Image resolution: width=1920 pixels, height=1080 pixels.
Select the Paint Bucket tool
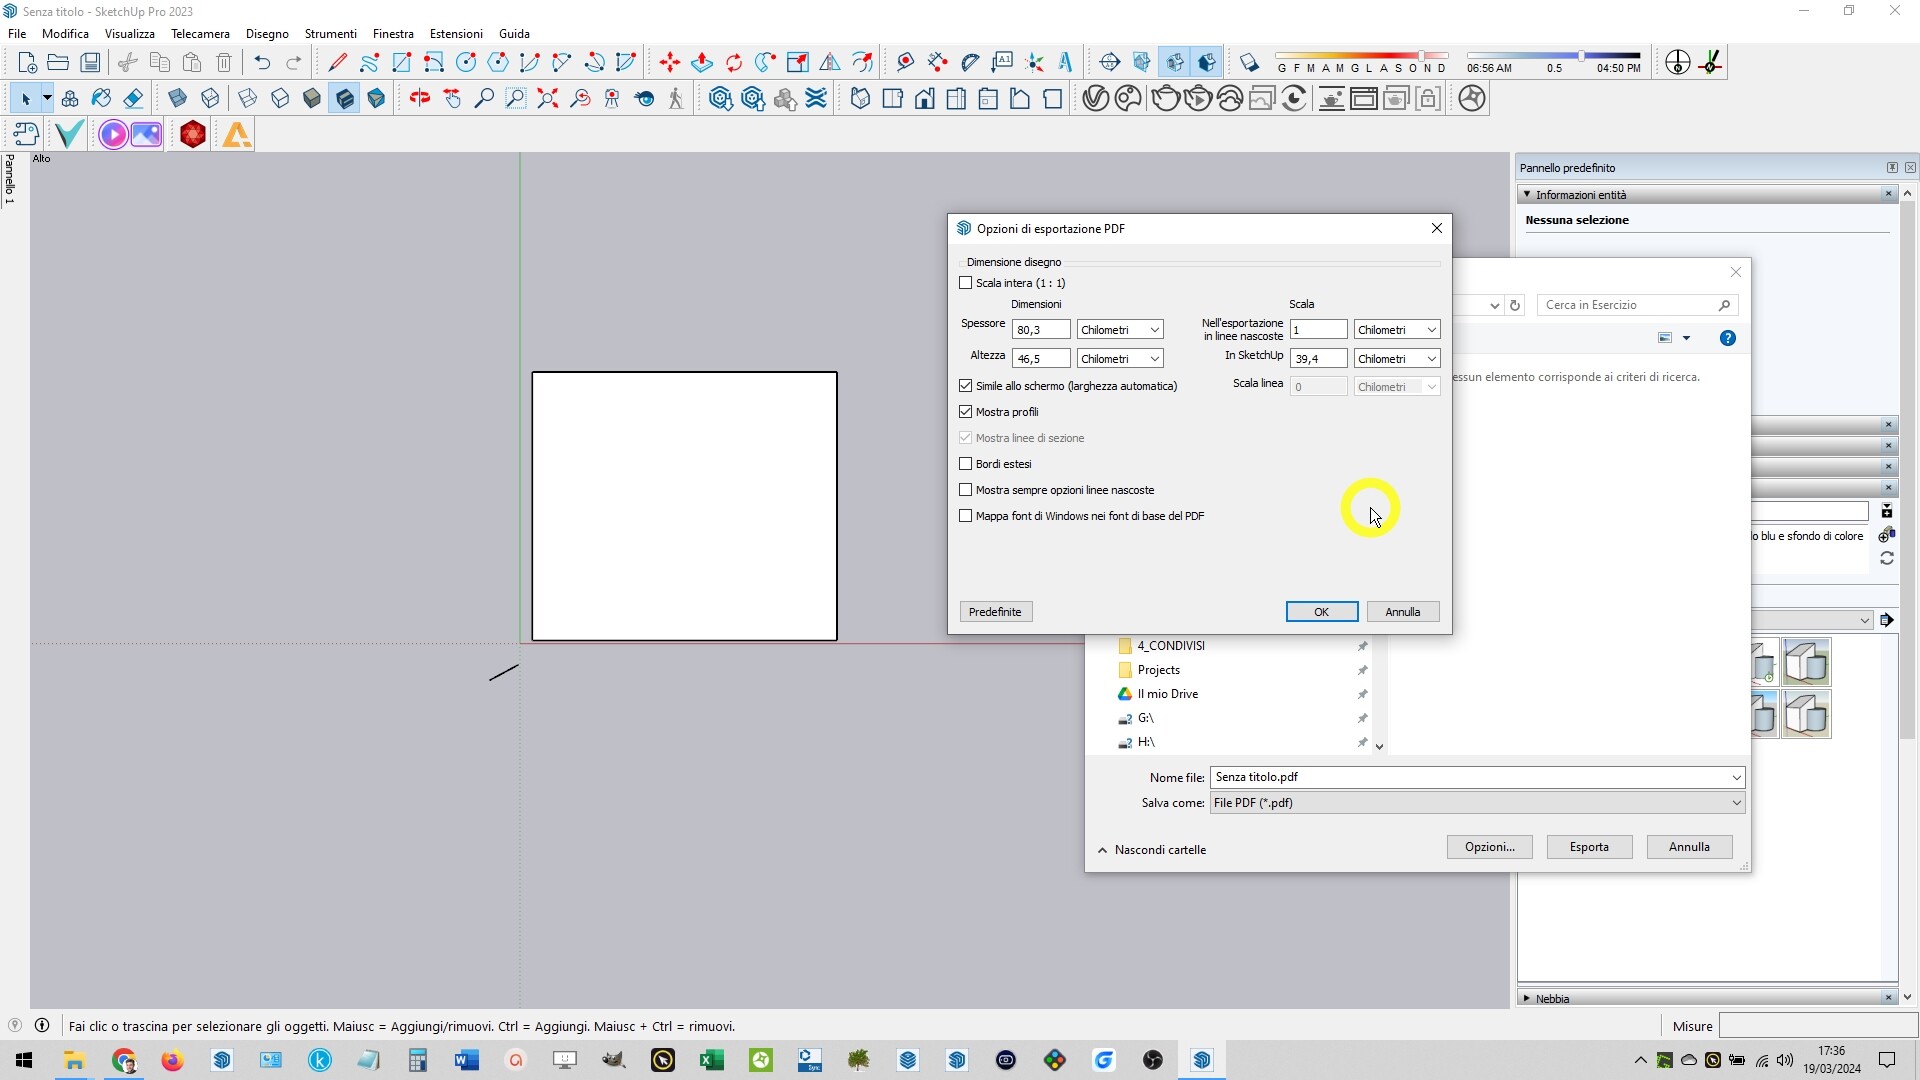101,98
